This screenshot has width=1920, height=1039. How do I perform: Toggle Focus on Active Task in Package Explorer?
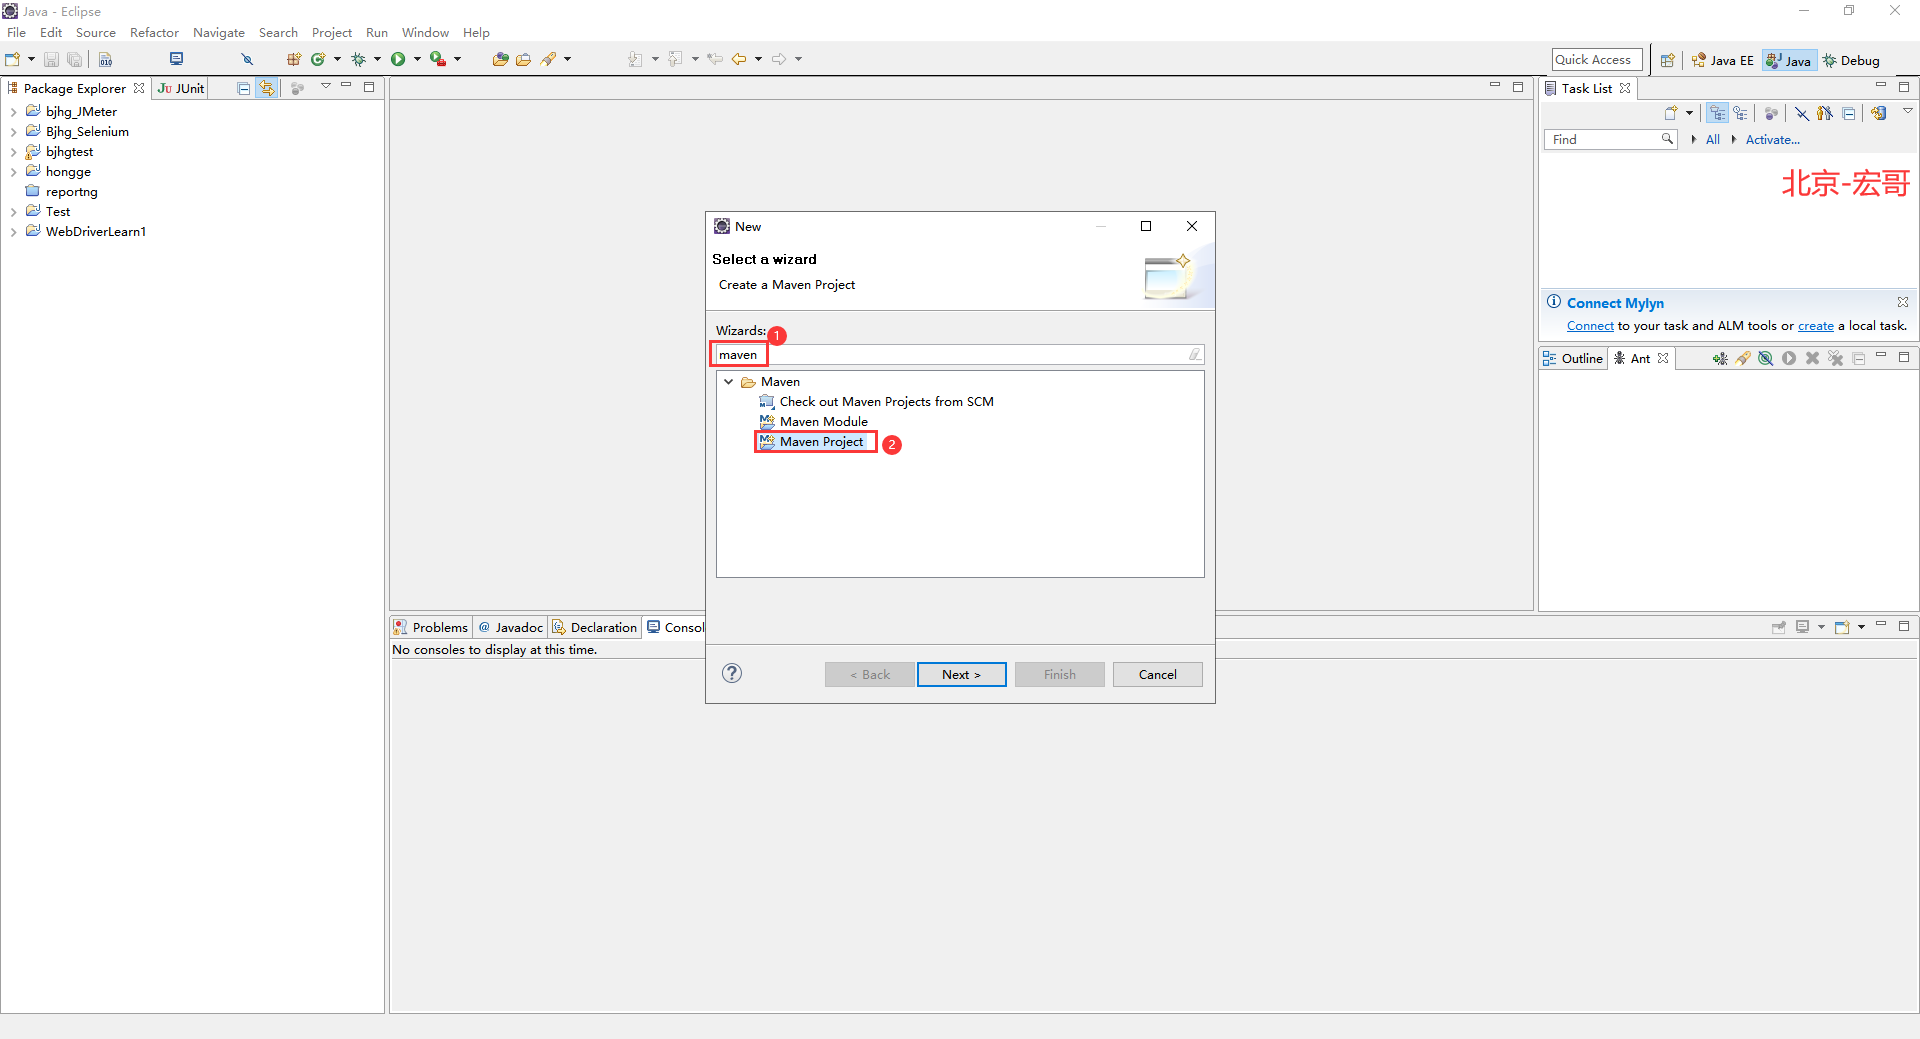(x=297, y=88)
